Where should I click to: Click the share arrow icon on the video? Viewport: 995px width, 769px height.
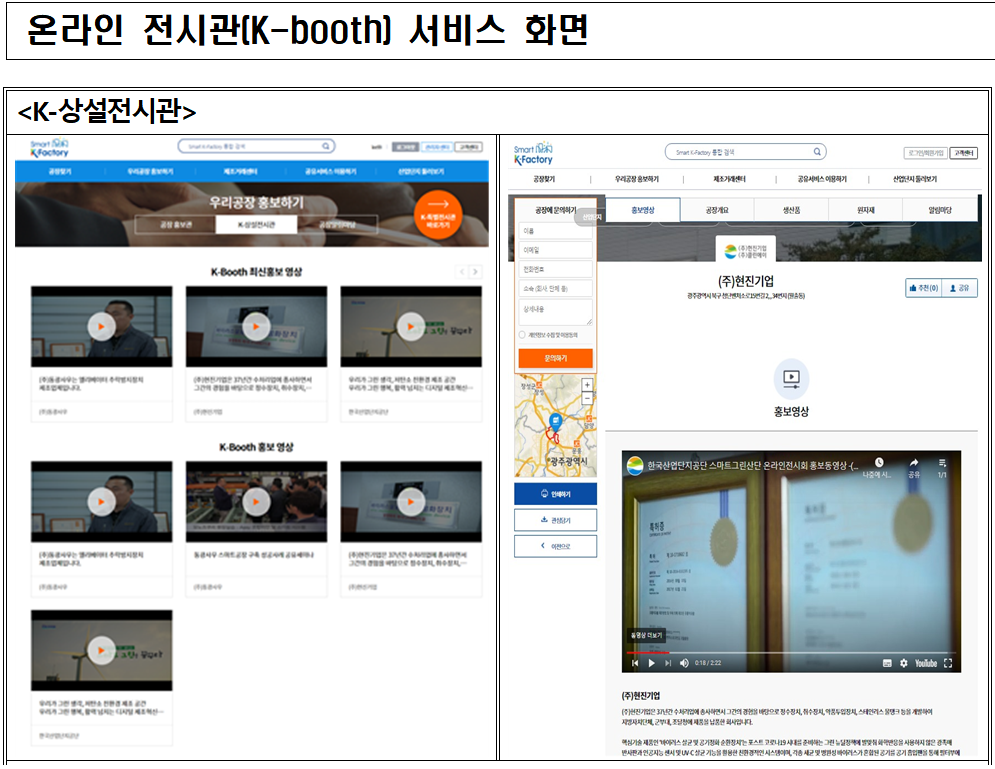(x=912, y=463)
